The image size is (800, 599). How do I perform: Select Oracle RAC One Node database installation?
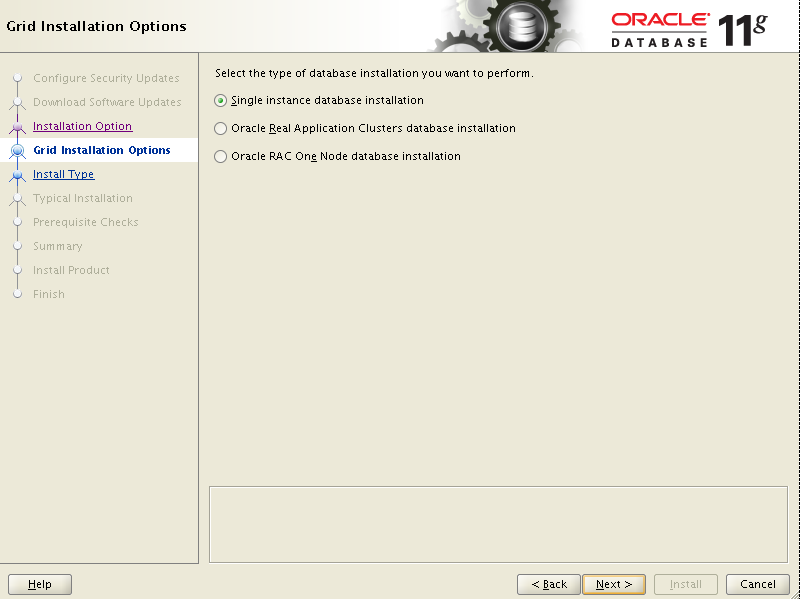click(x=221, y=156)
